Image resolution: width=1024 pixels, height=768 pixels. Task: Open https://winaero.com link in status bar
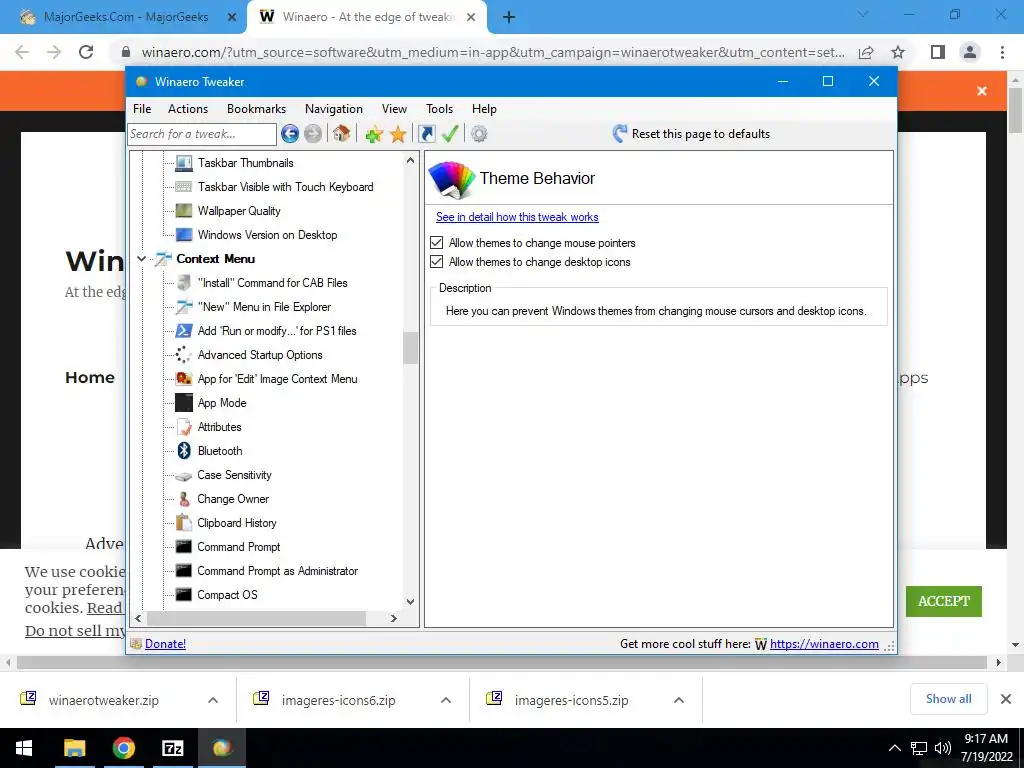tap(824, 644)
